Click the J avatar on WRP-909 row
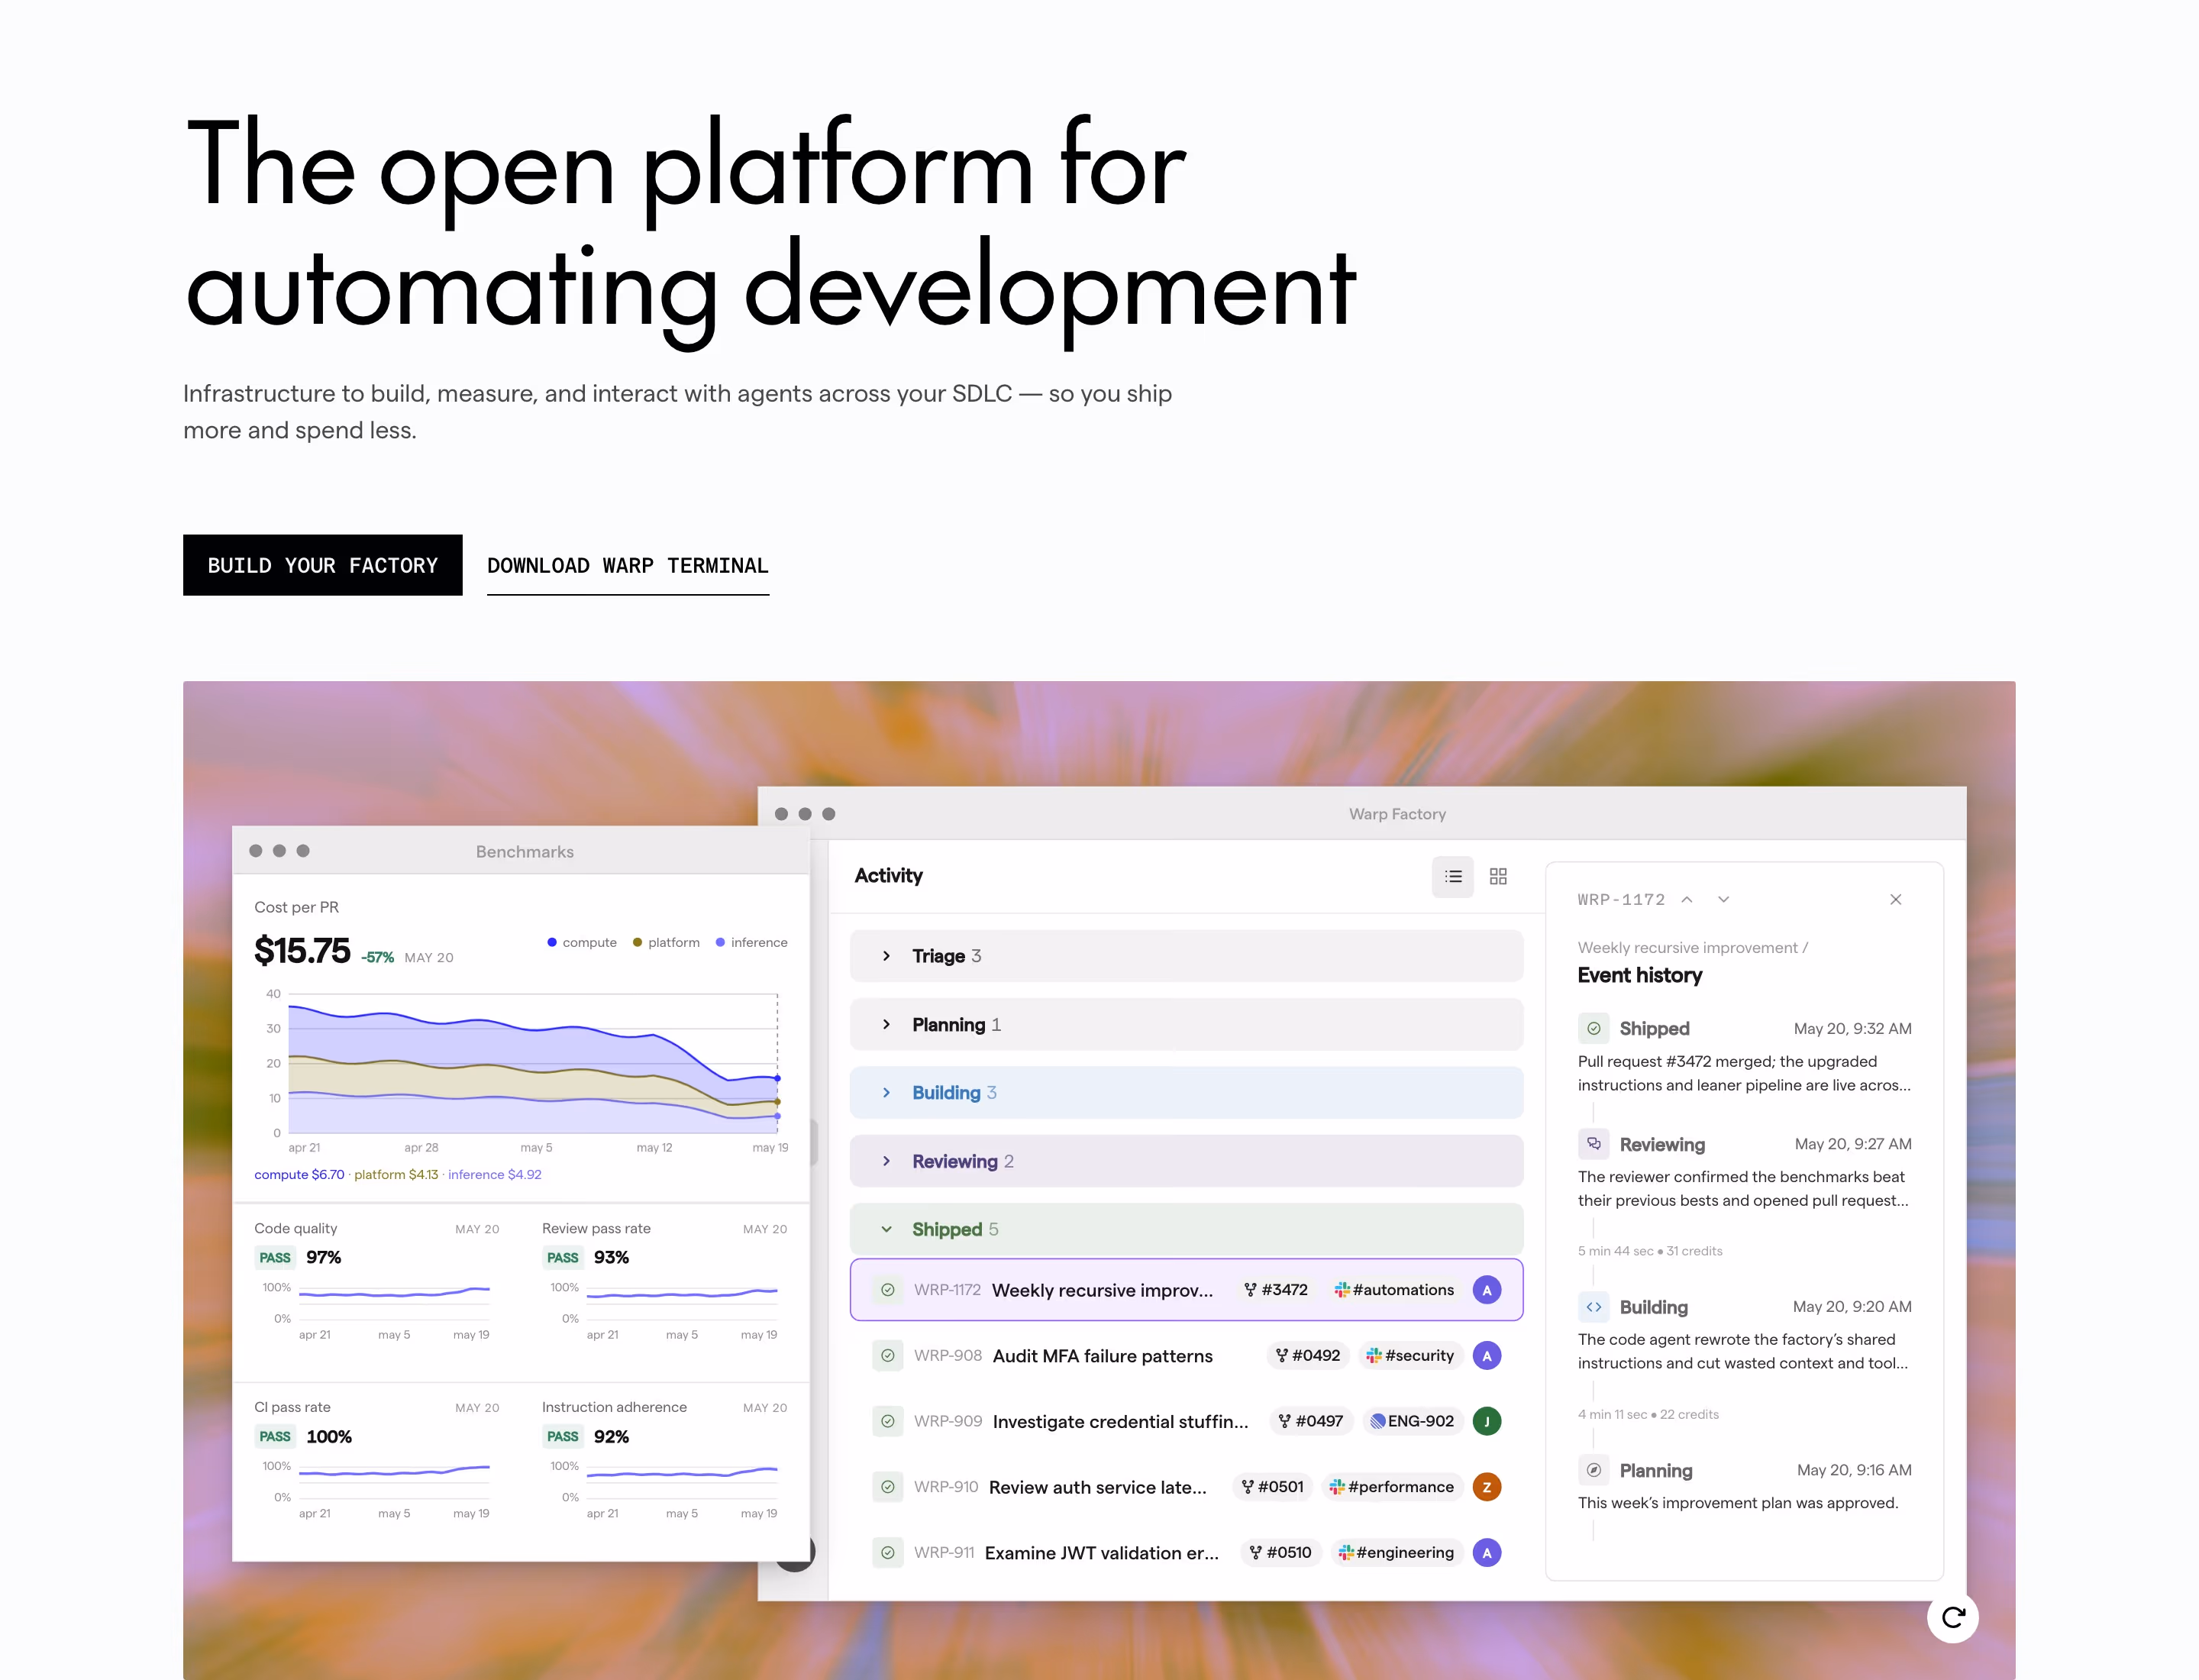 pyautogui.click(x=1486, y=1420)
